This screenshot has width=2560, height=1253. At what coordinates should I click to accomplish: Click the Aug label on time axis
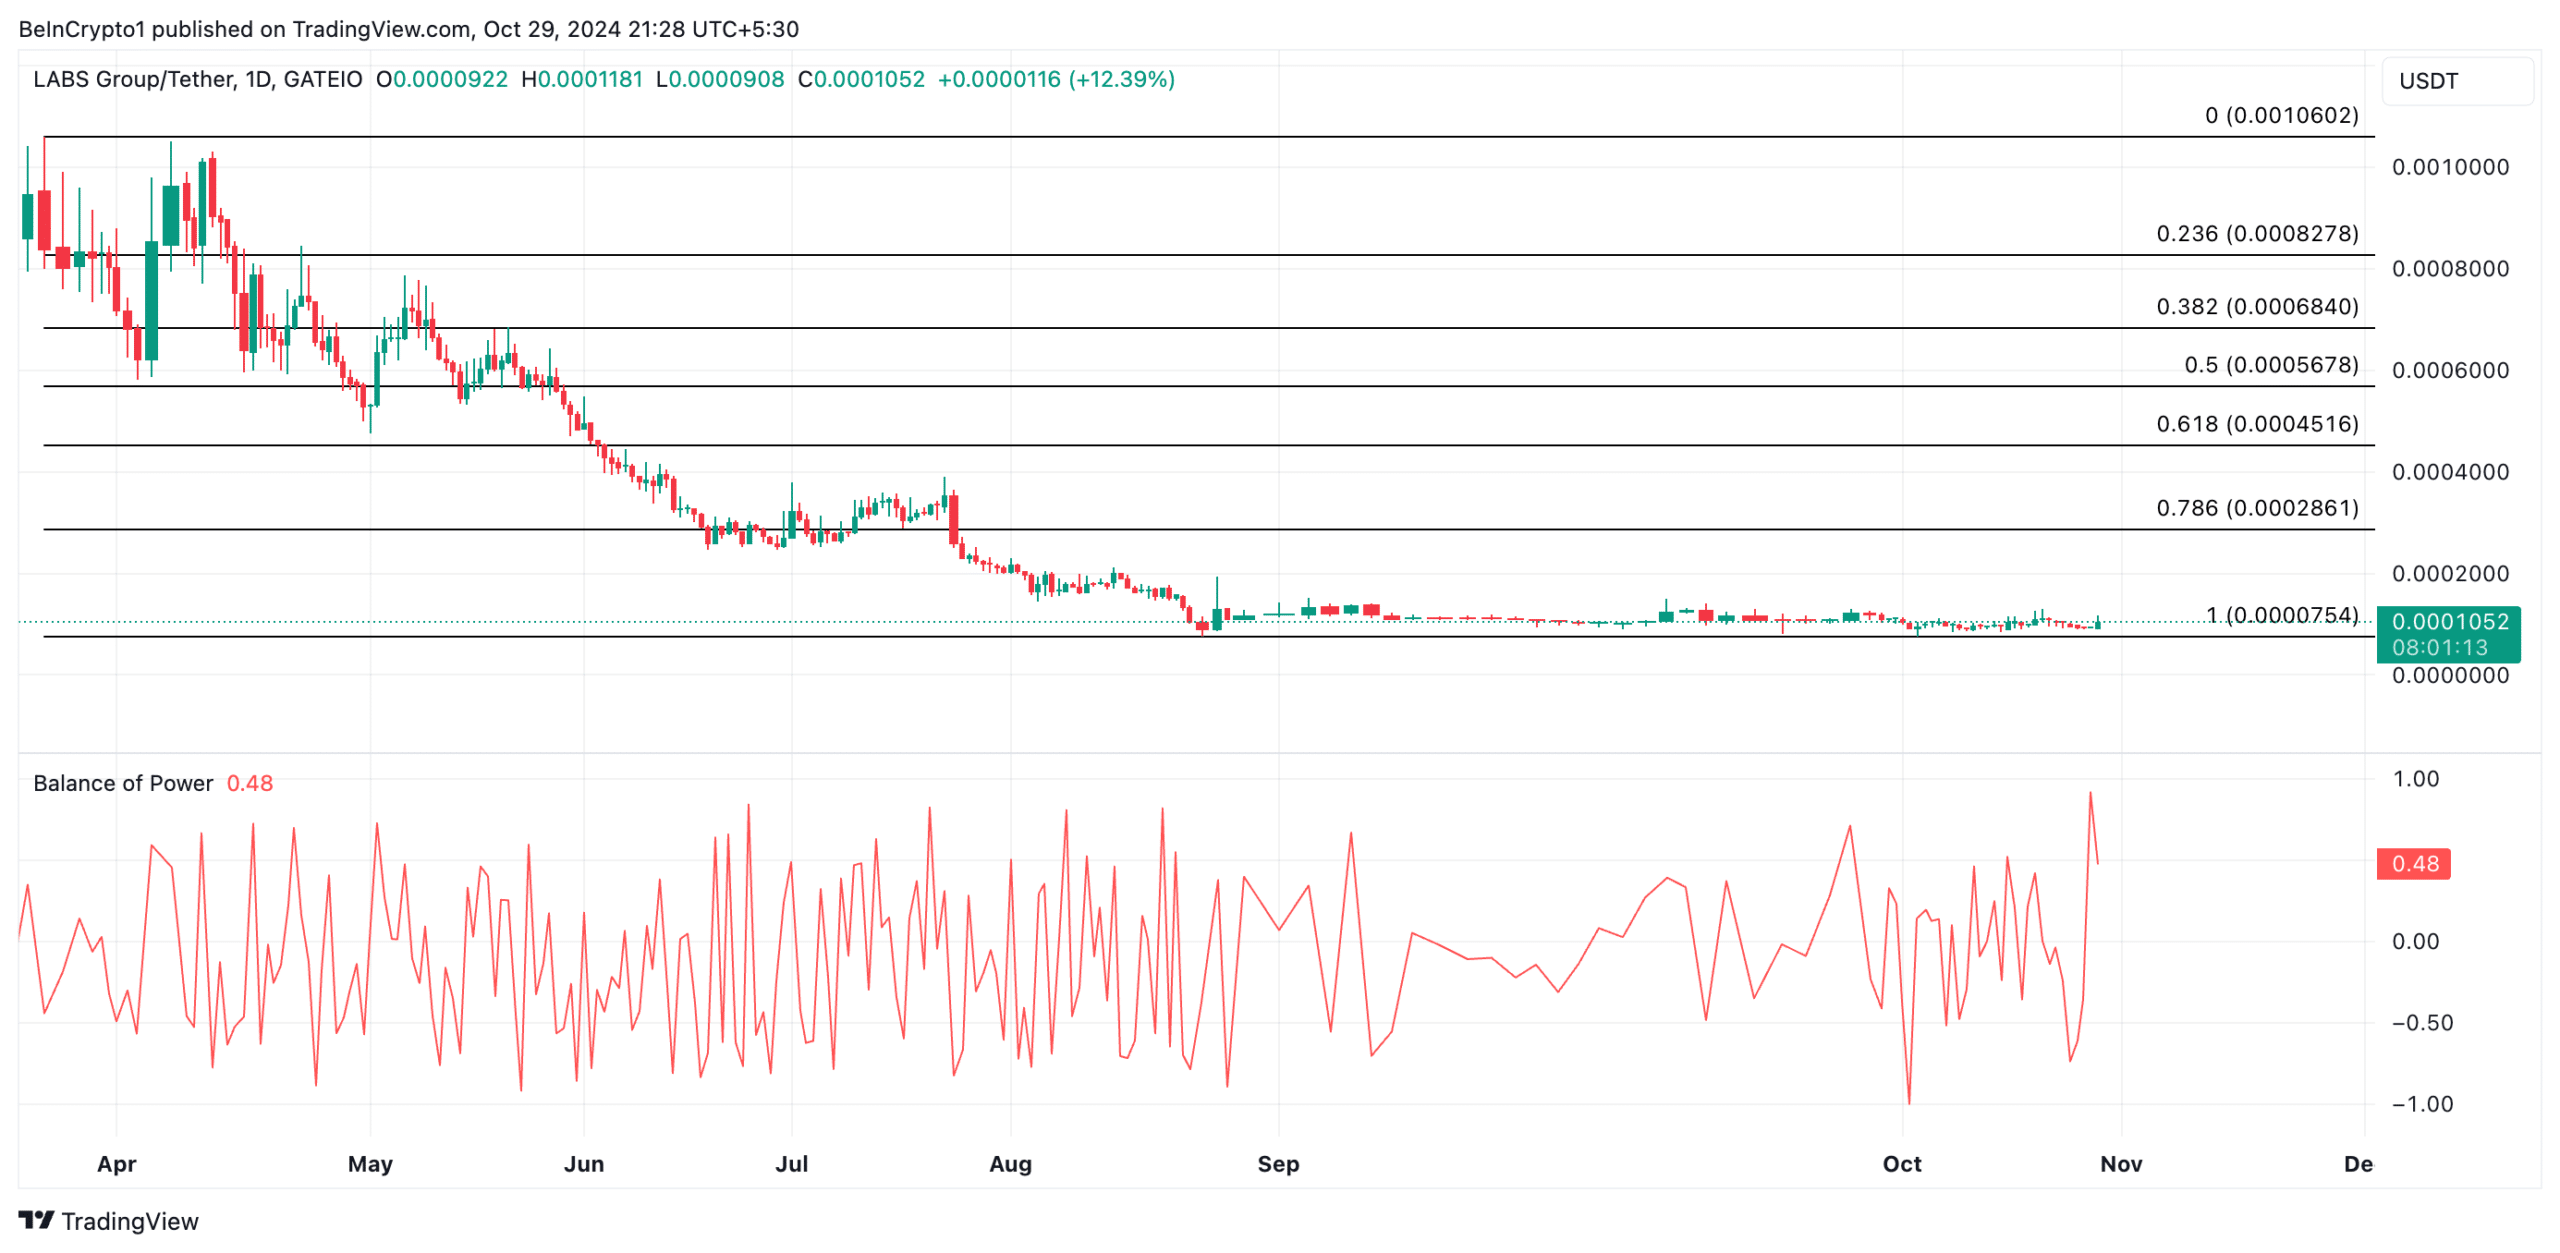point(1010,1163)
